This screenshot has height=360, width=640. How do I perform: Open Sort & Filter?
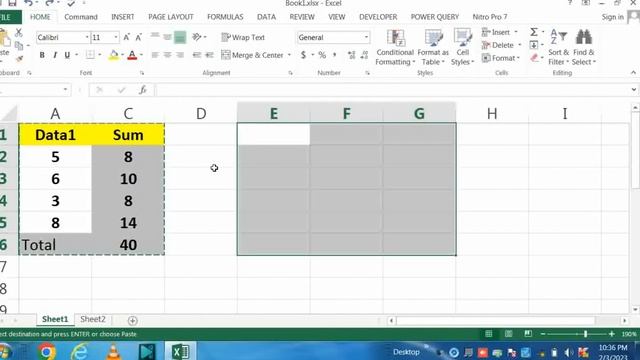pos(558,47)
